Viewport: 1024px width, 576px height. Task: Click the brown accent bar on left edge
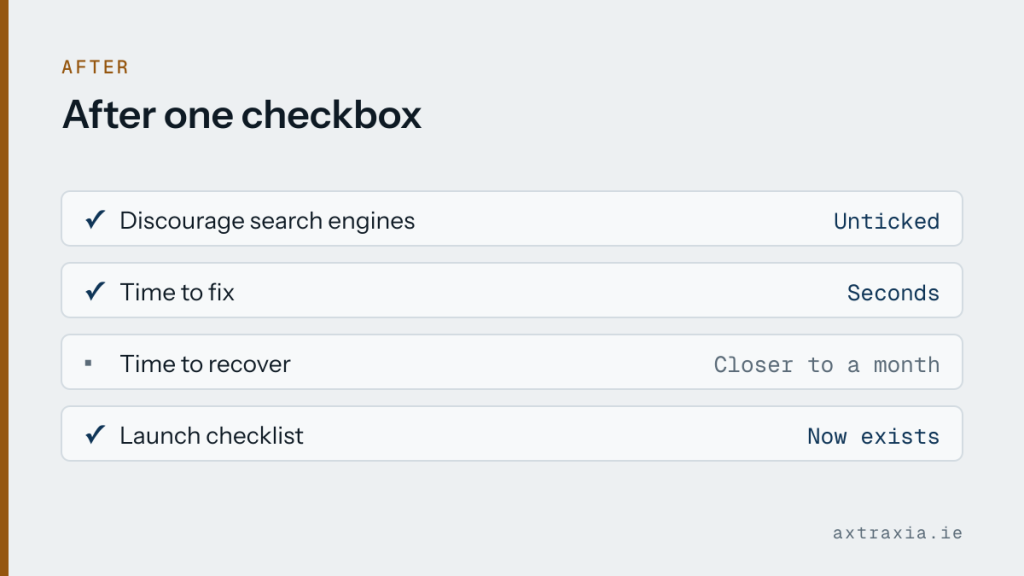click(4, 288)
